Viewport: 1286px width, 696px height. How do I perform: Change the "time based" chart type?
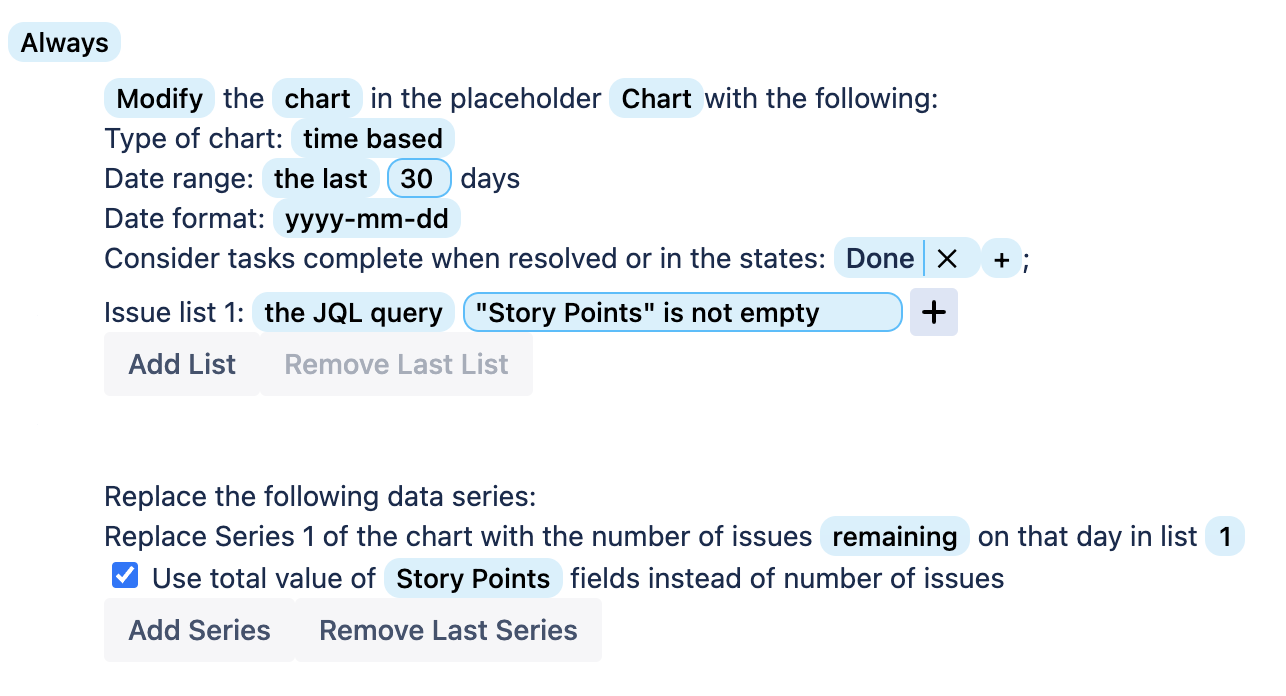point(373,138)
